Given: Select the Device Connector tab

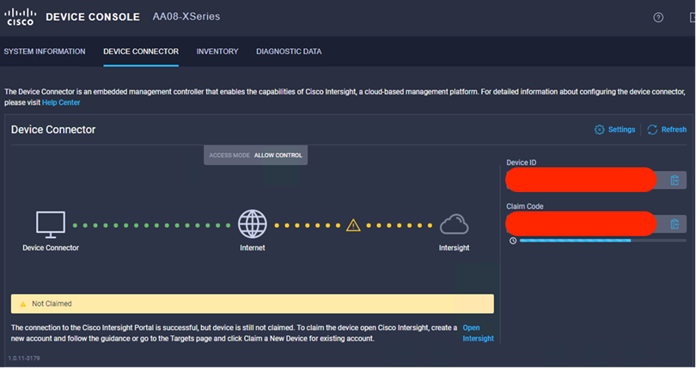Looking at the screenshot, I should point(141,51).
